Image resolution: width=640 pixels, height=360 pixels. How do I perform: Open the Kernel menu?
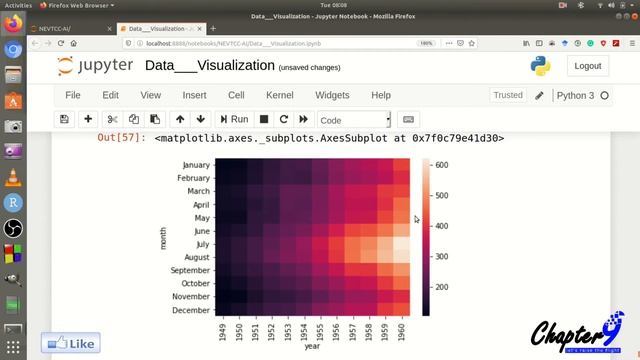click(x=280, y=95)
